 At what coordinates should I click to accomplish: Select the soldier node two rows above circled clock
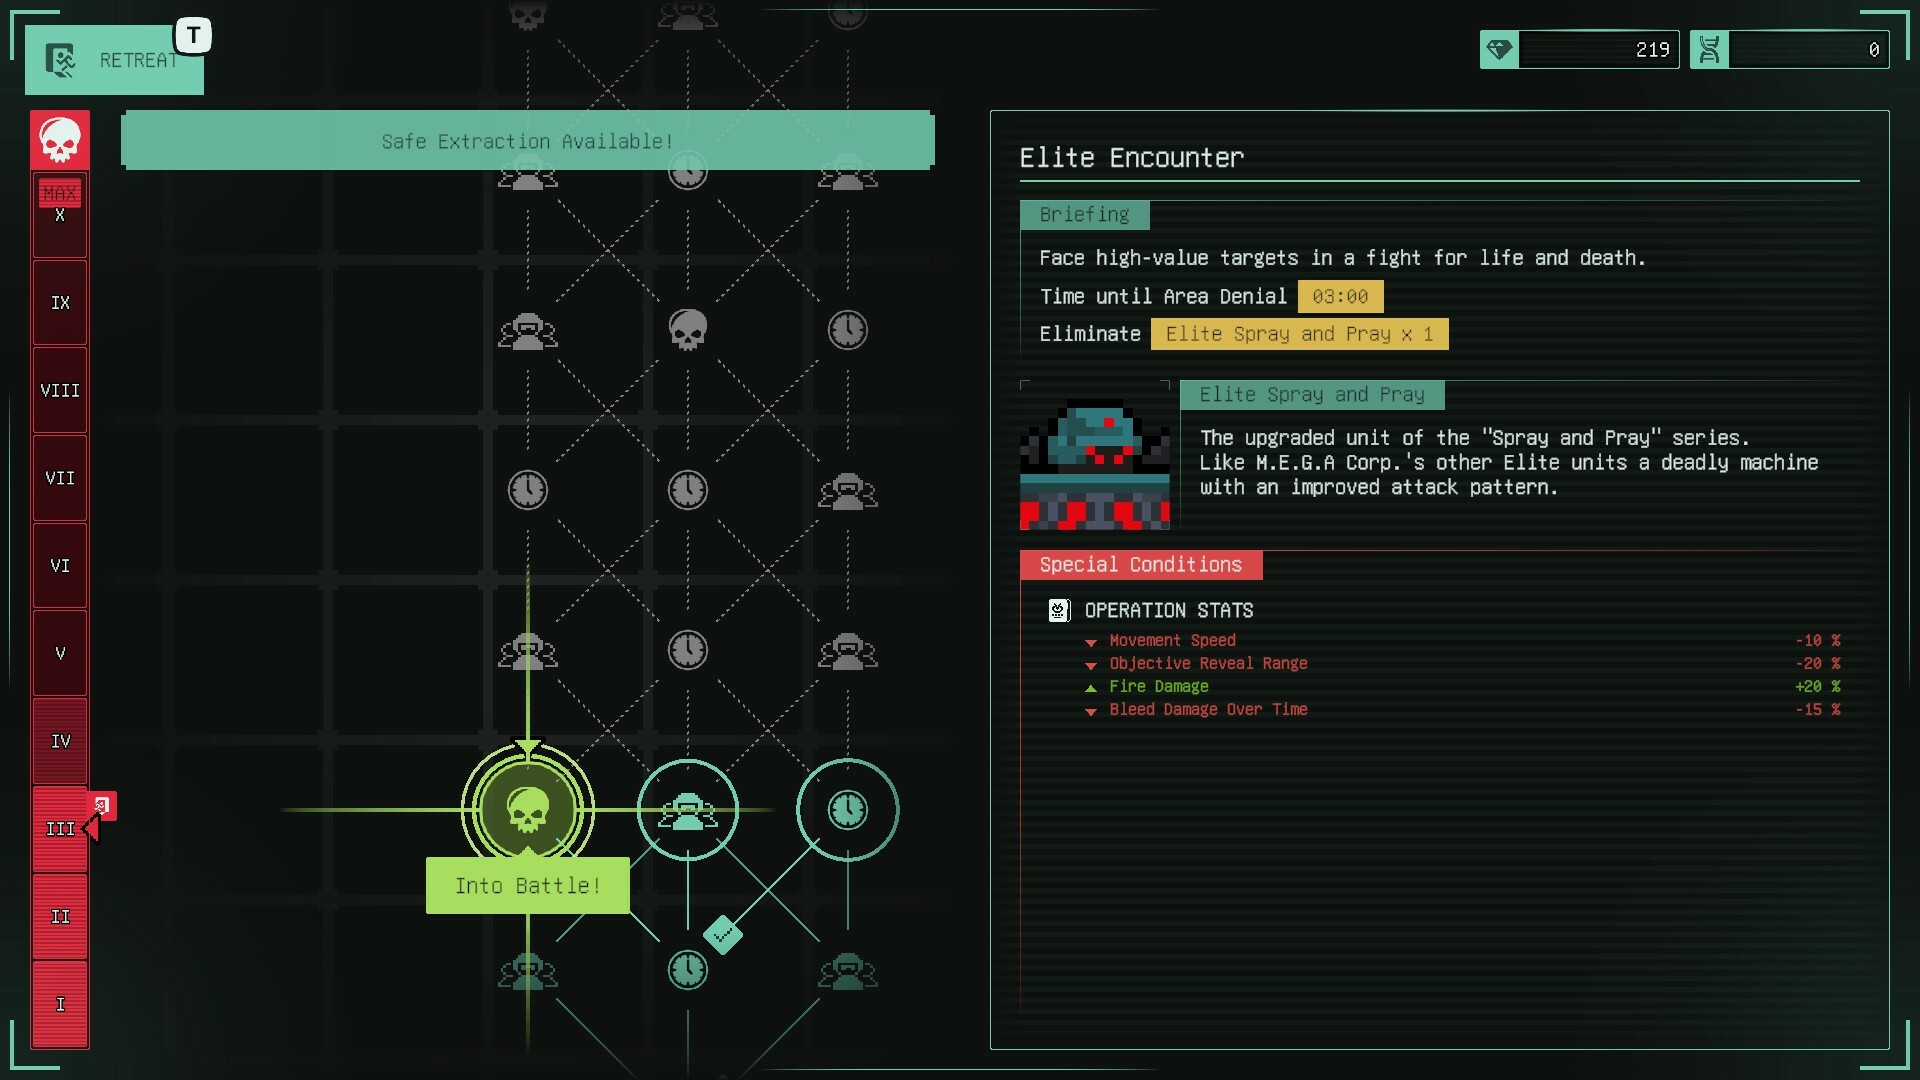pos(848,491)
